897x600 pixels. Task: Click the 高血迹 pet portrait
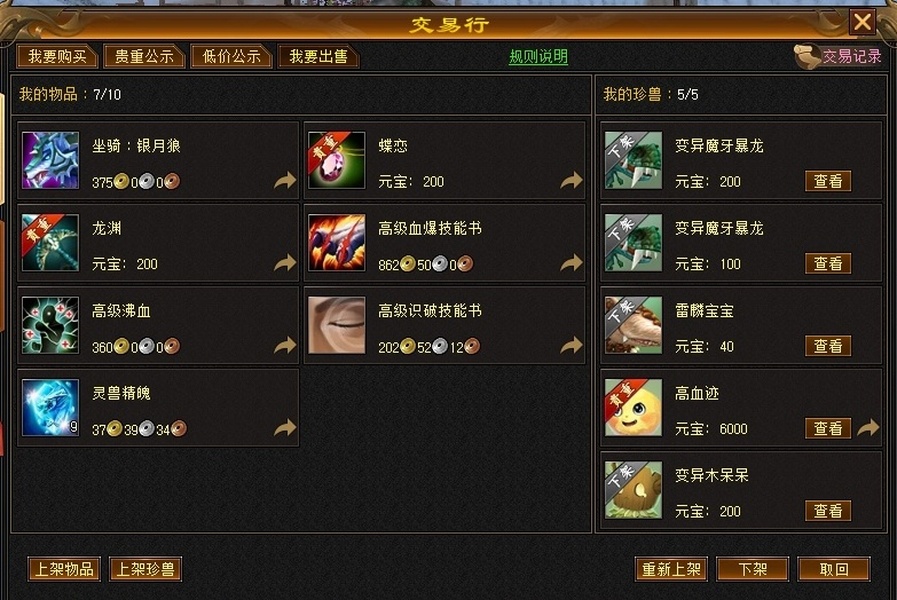point(633,407)
